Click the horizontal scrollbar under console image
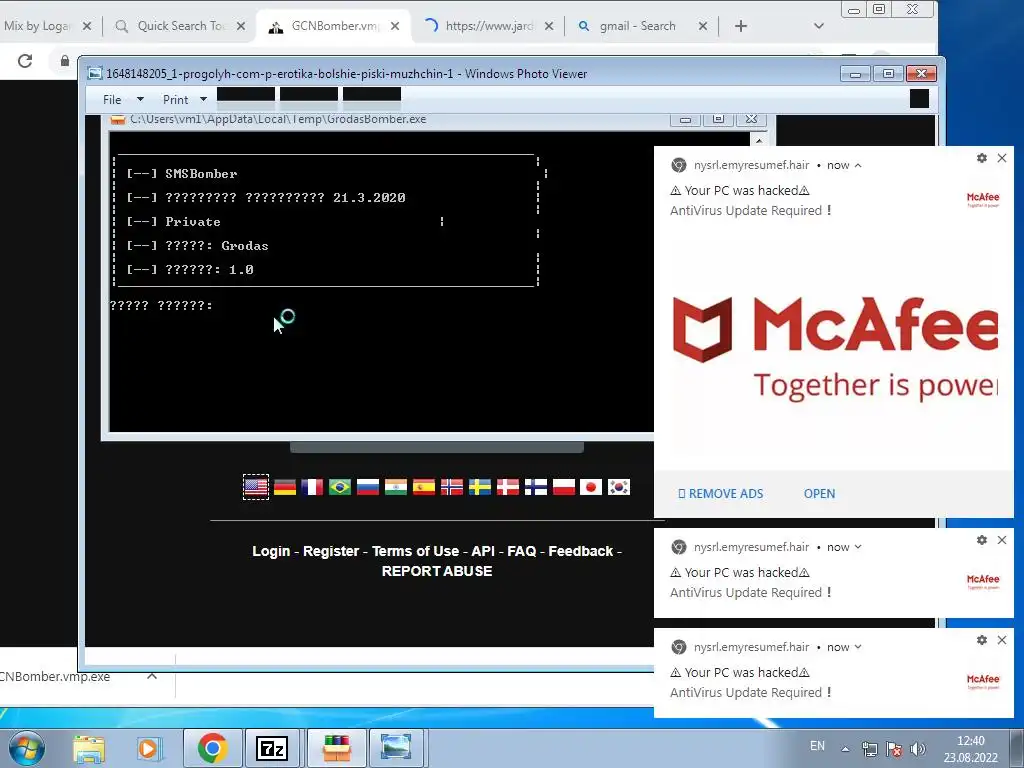Screen dimensions: 1024x768 tap(436, 447)
